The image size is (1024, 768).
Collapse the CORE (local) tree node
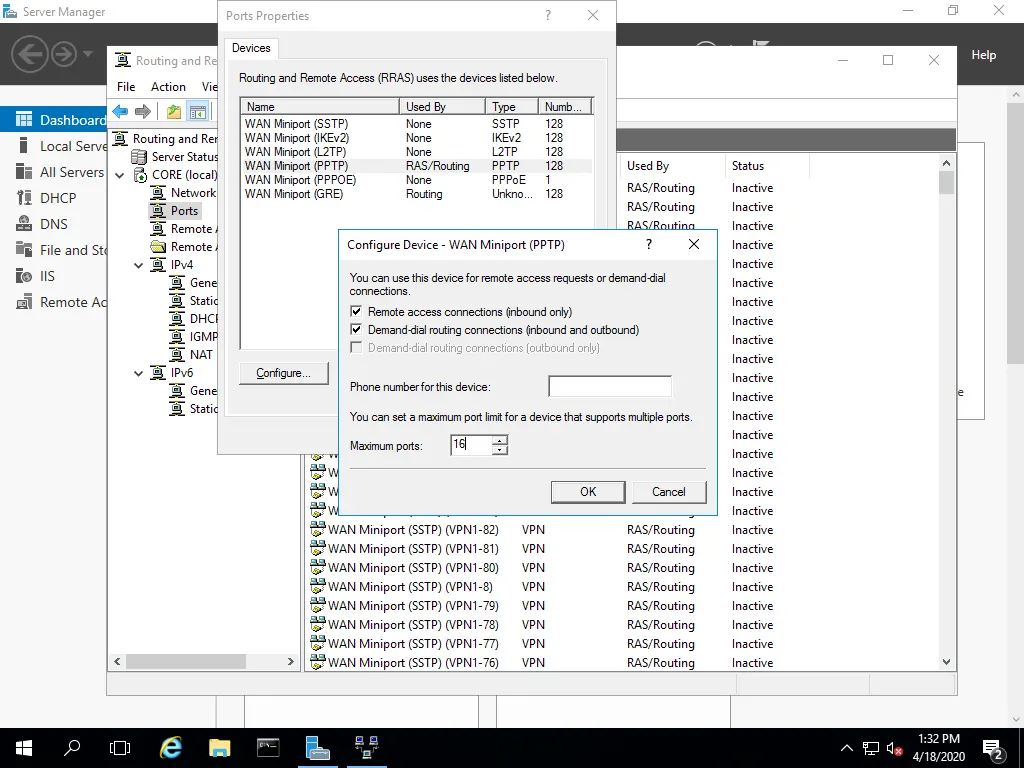tap(120, 175)
